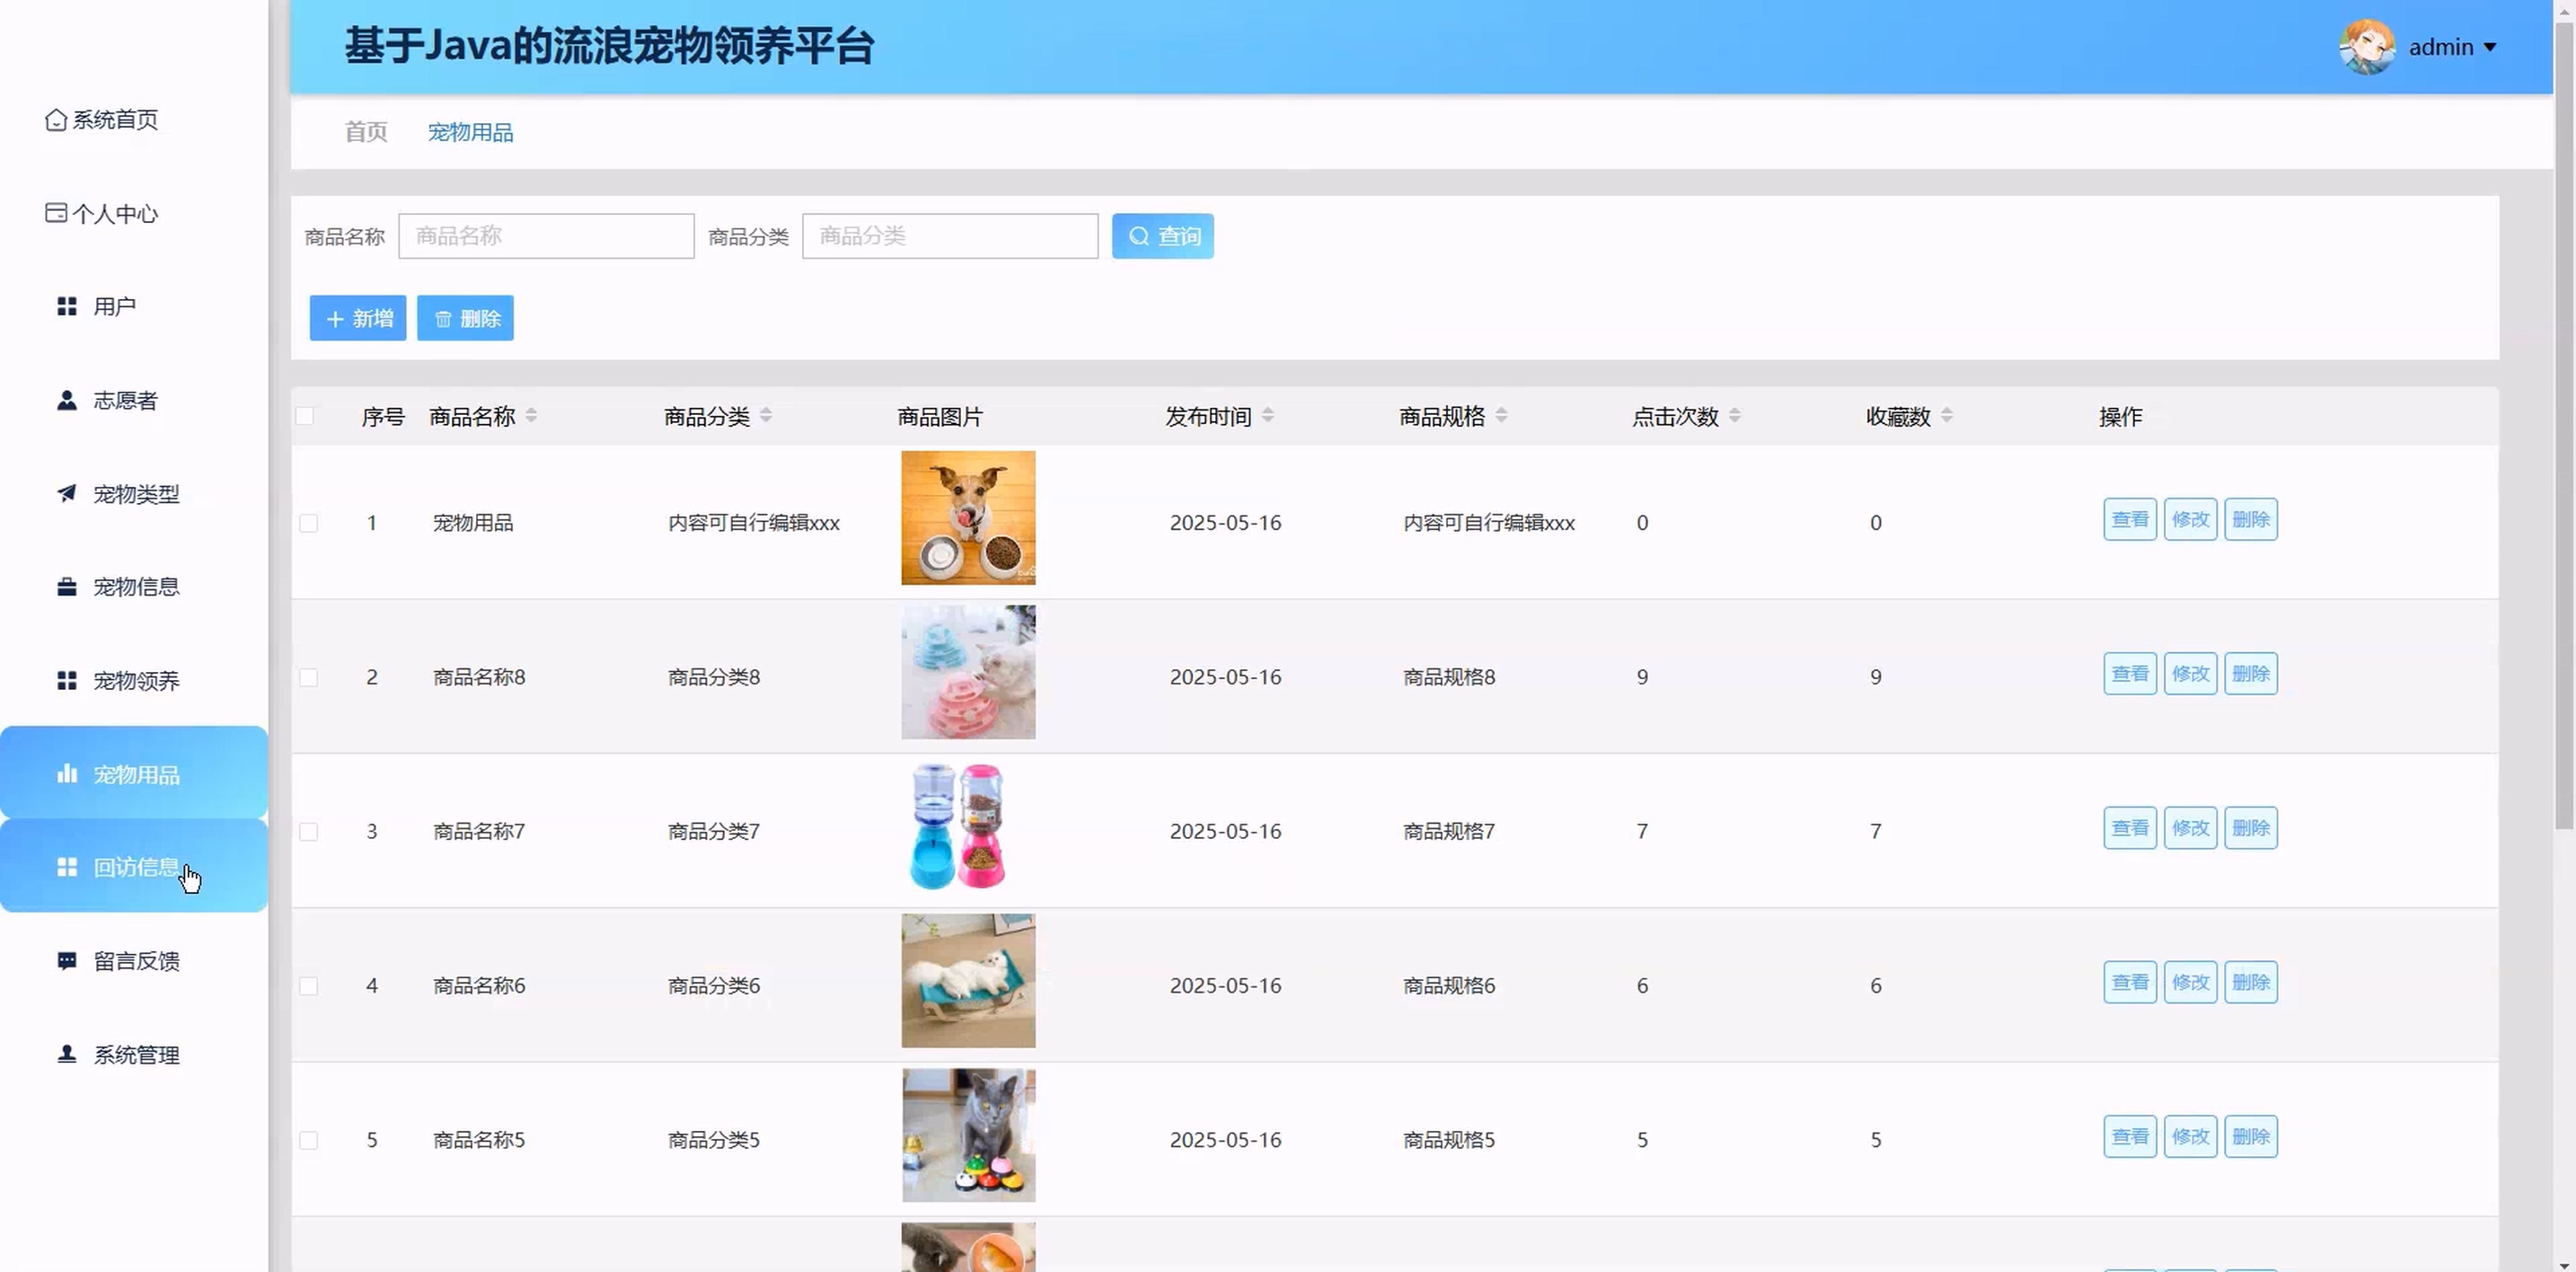This screenshot has height=1272, width=2576.
Task: Click the briefcase icon beside 宠物信息
Action: click(67, 587)
